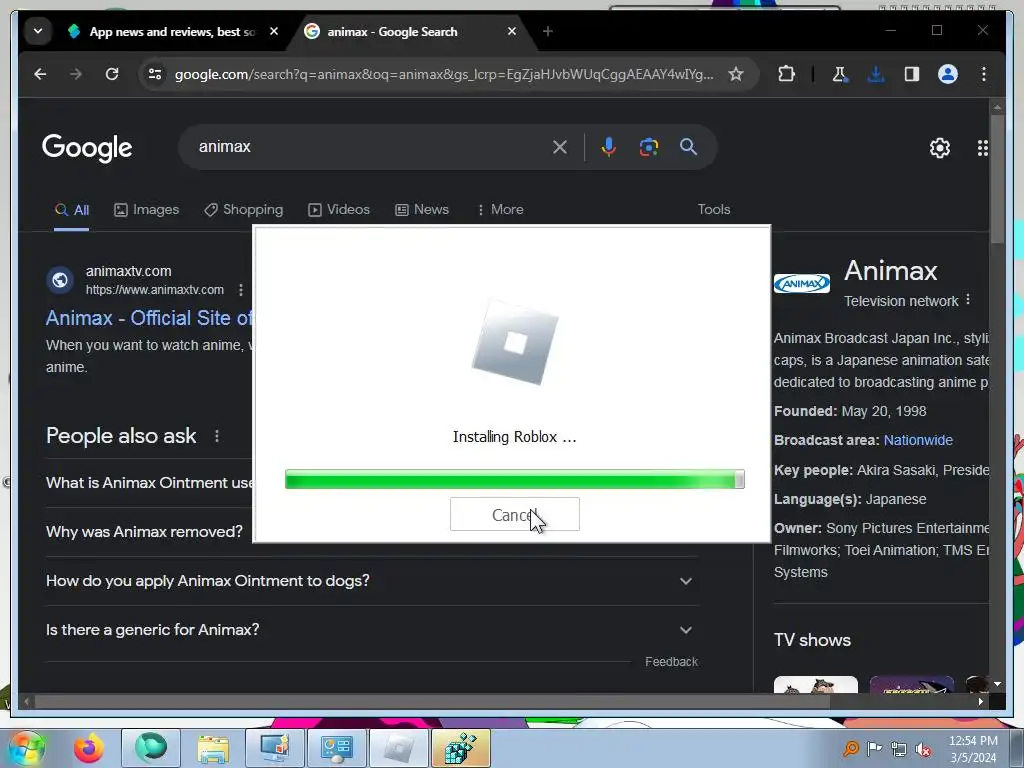
Task: Open the Animax - Official Site link
Action: (x=149, y=318)
